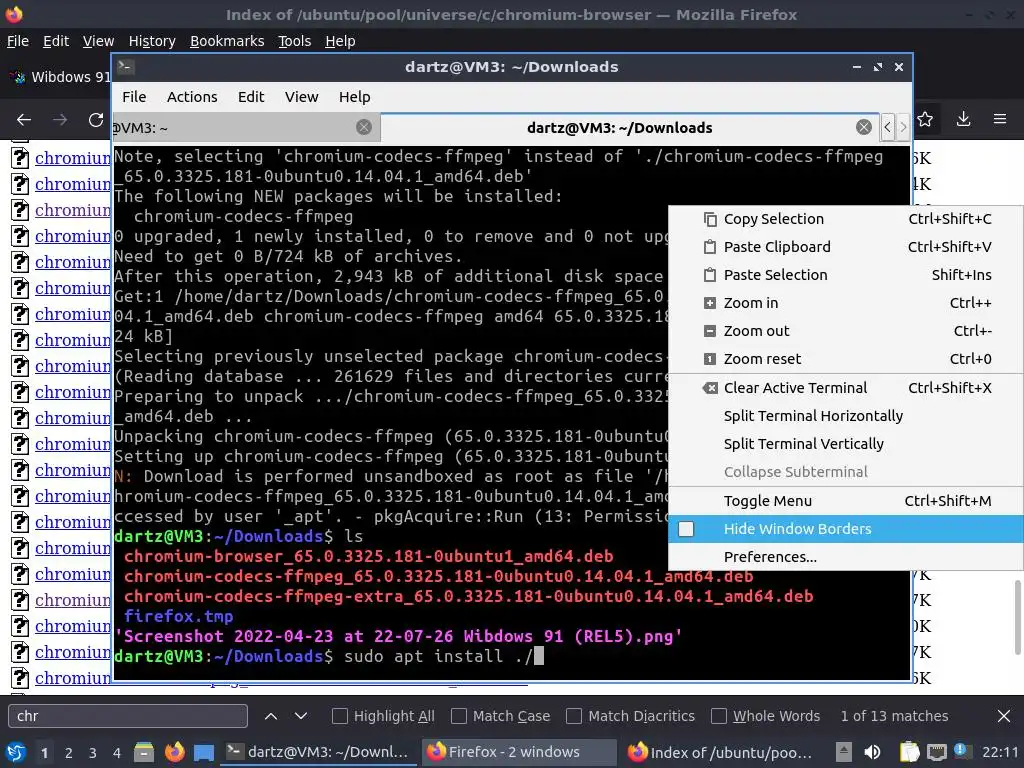Open the terminal Help menu

(355, 97)
